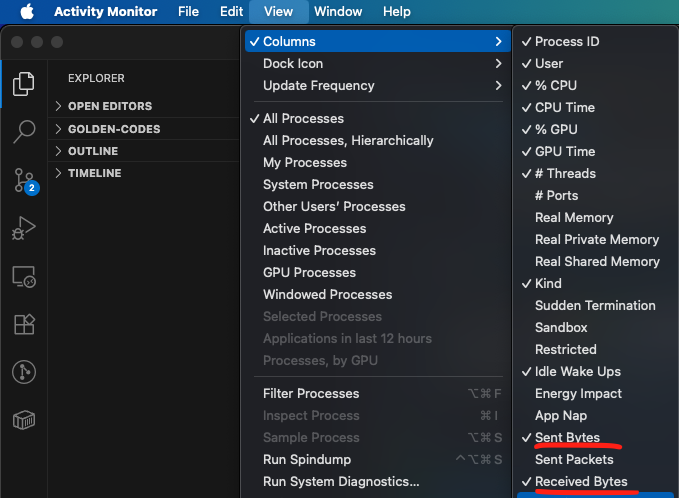The height and width of the screenshot is (498, 679).
Task: Expand the TIMELINE section
Action: click(144, 173)
